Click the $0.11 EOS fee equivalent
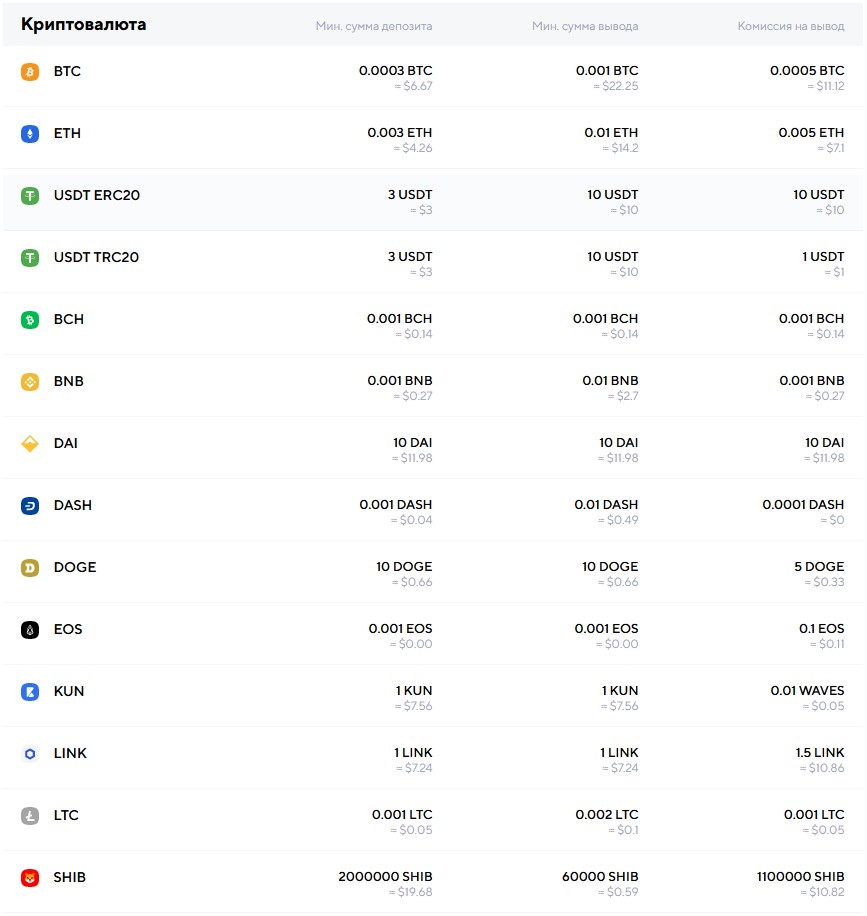The image size is (867, 916). (x=827, y=644)
